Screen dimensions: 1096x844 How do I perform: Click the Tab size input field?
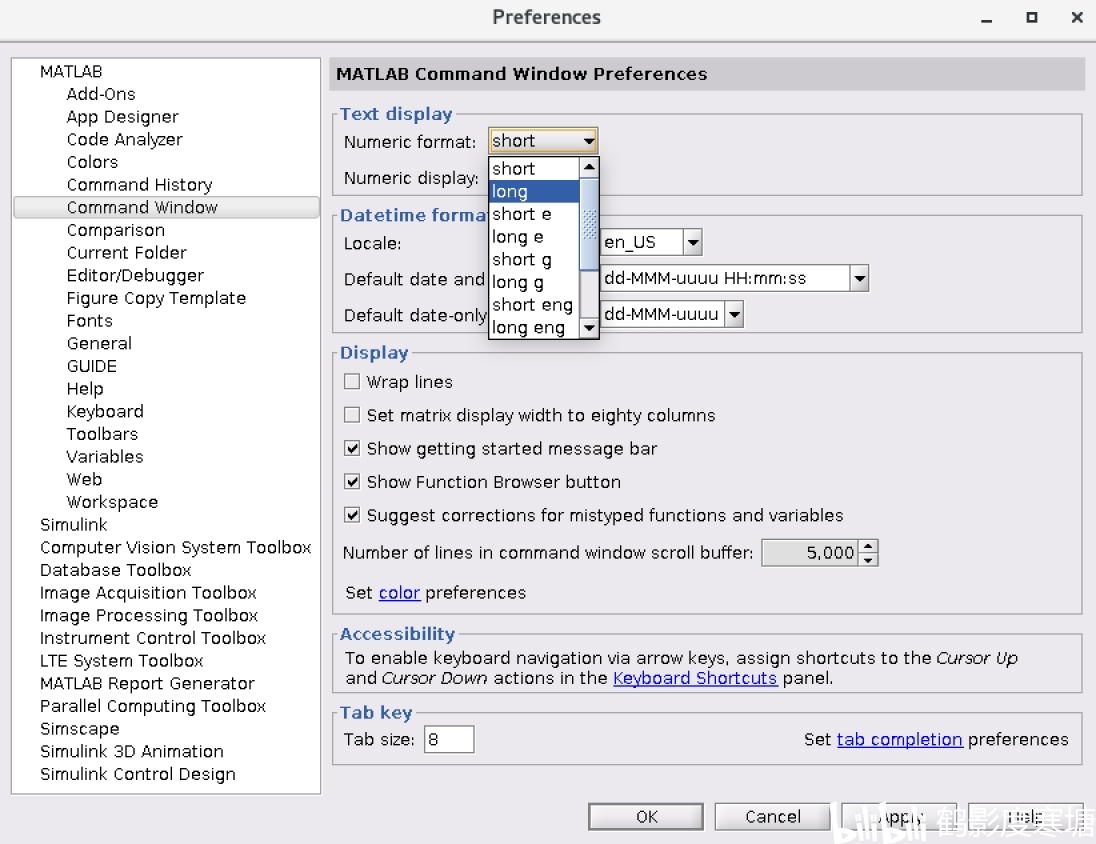pyautogui.click(x=449, y=739)
